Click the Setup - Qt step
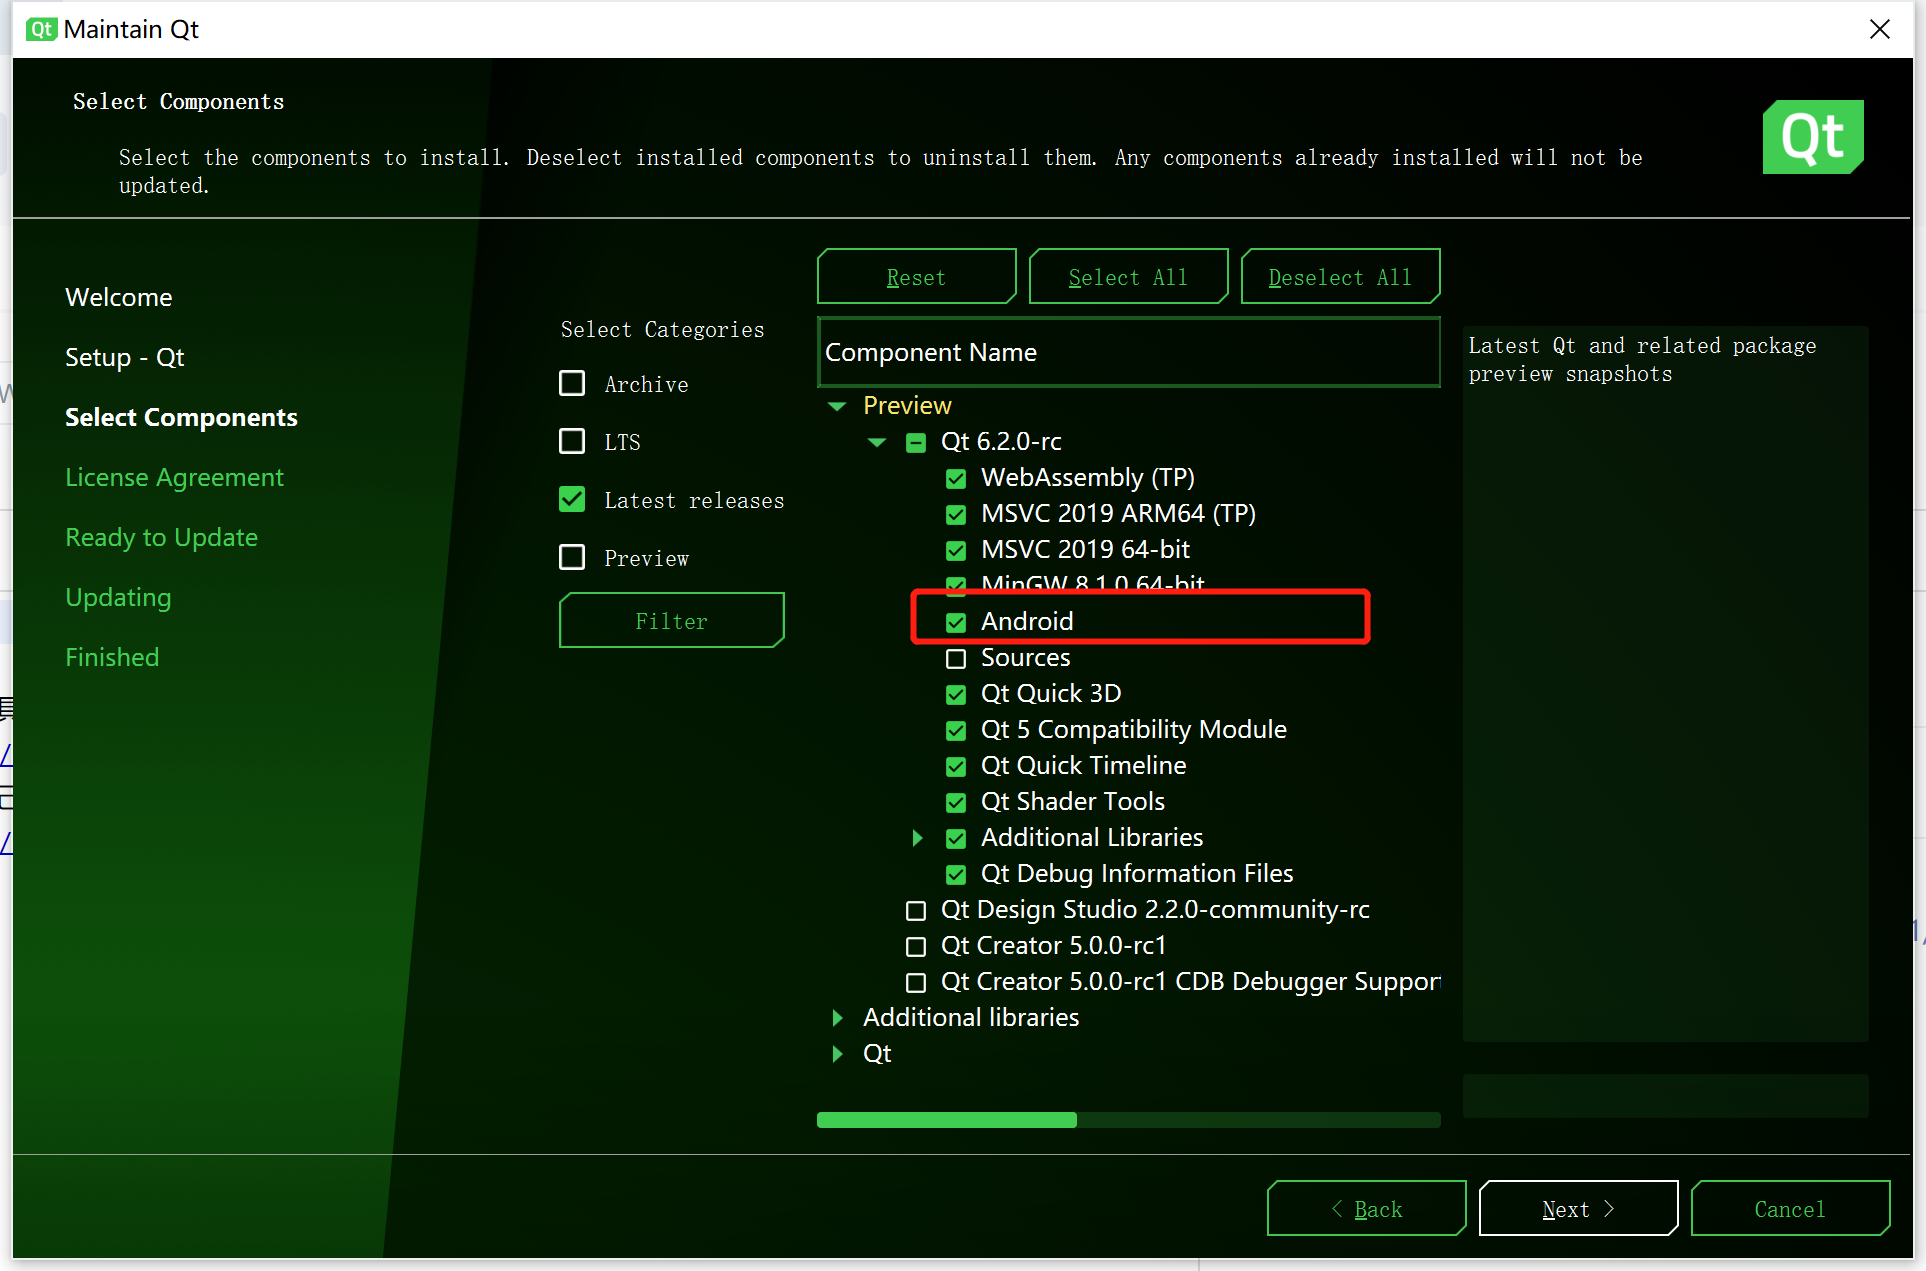Screen dimensions: 1926x1271 [x=125, y=358]
